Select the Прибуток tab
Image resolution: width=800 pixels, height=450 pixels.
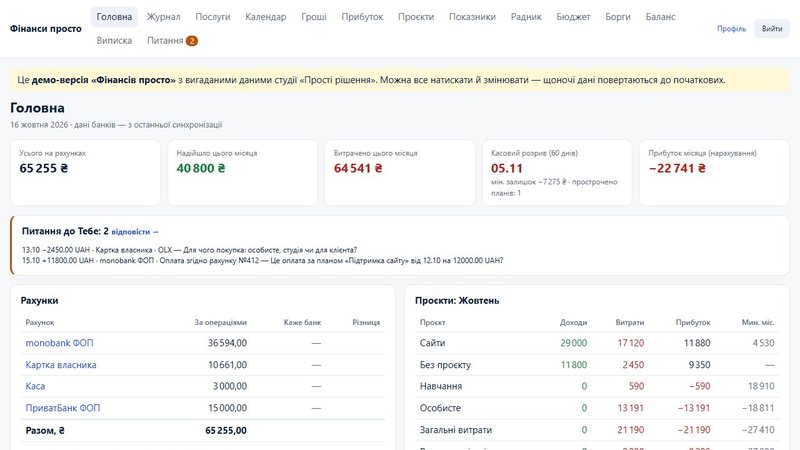coord(362,17)
